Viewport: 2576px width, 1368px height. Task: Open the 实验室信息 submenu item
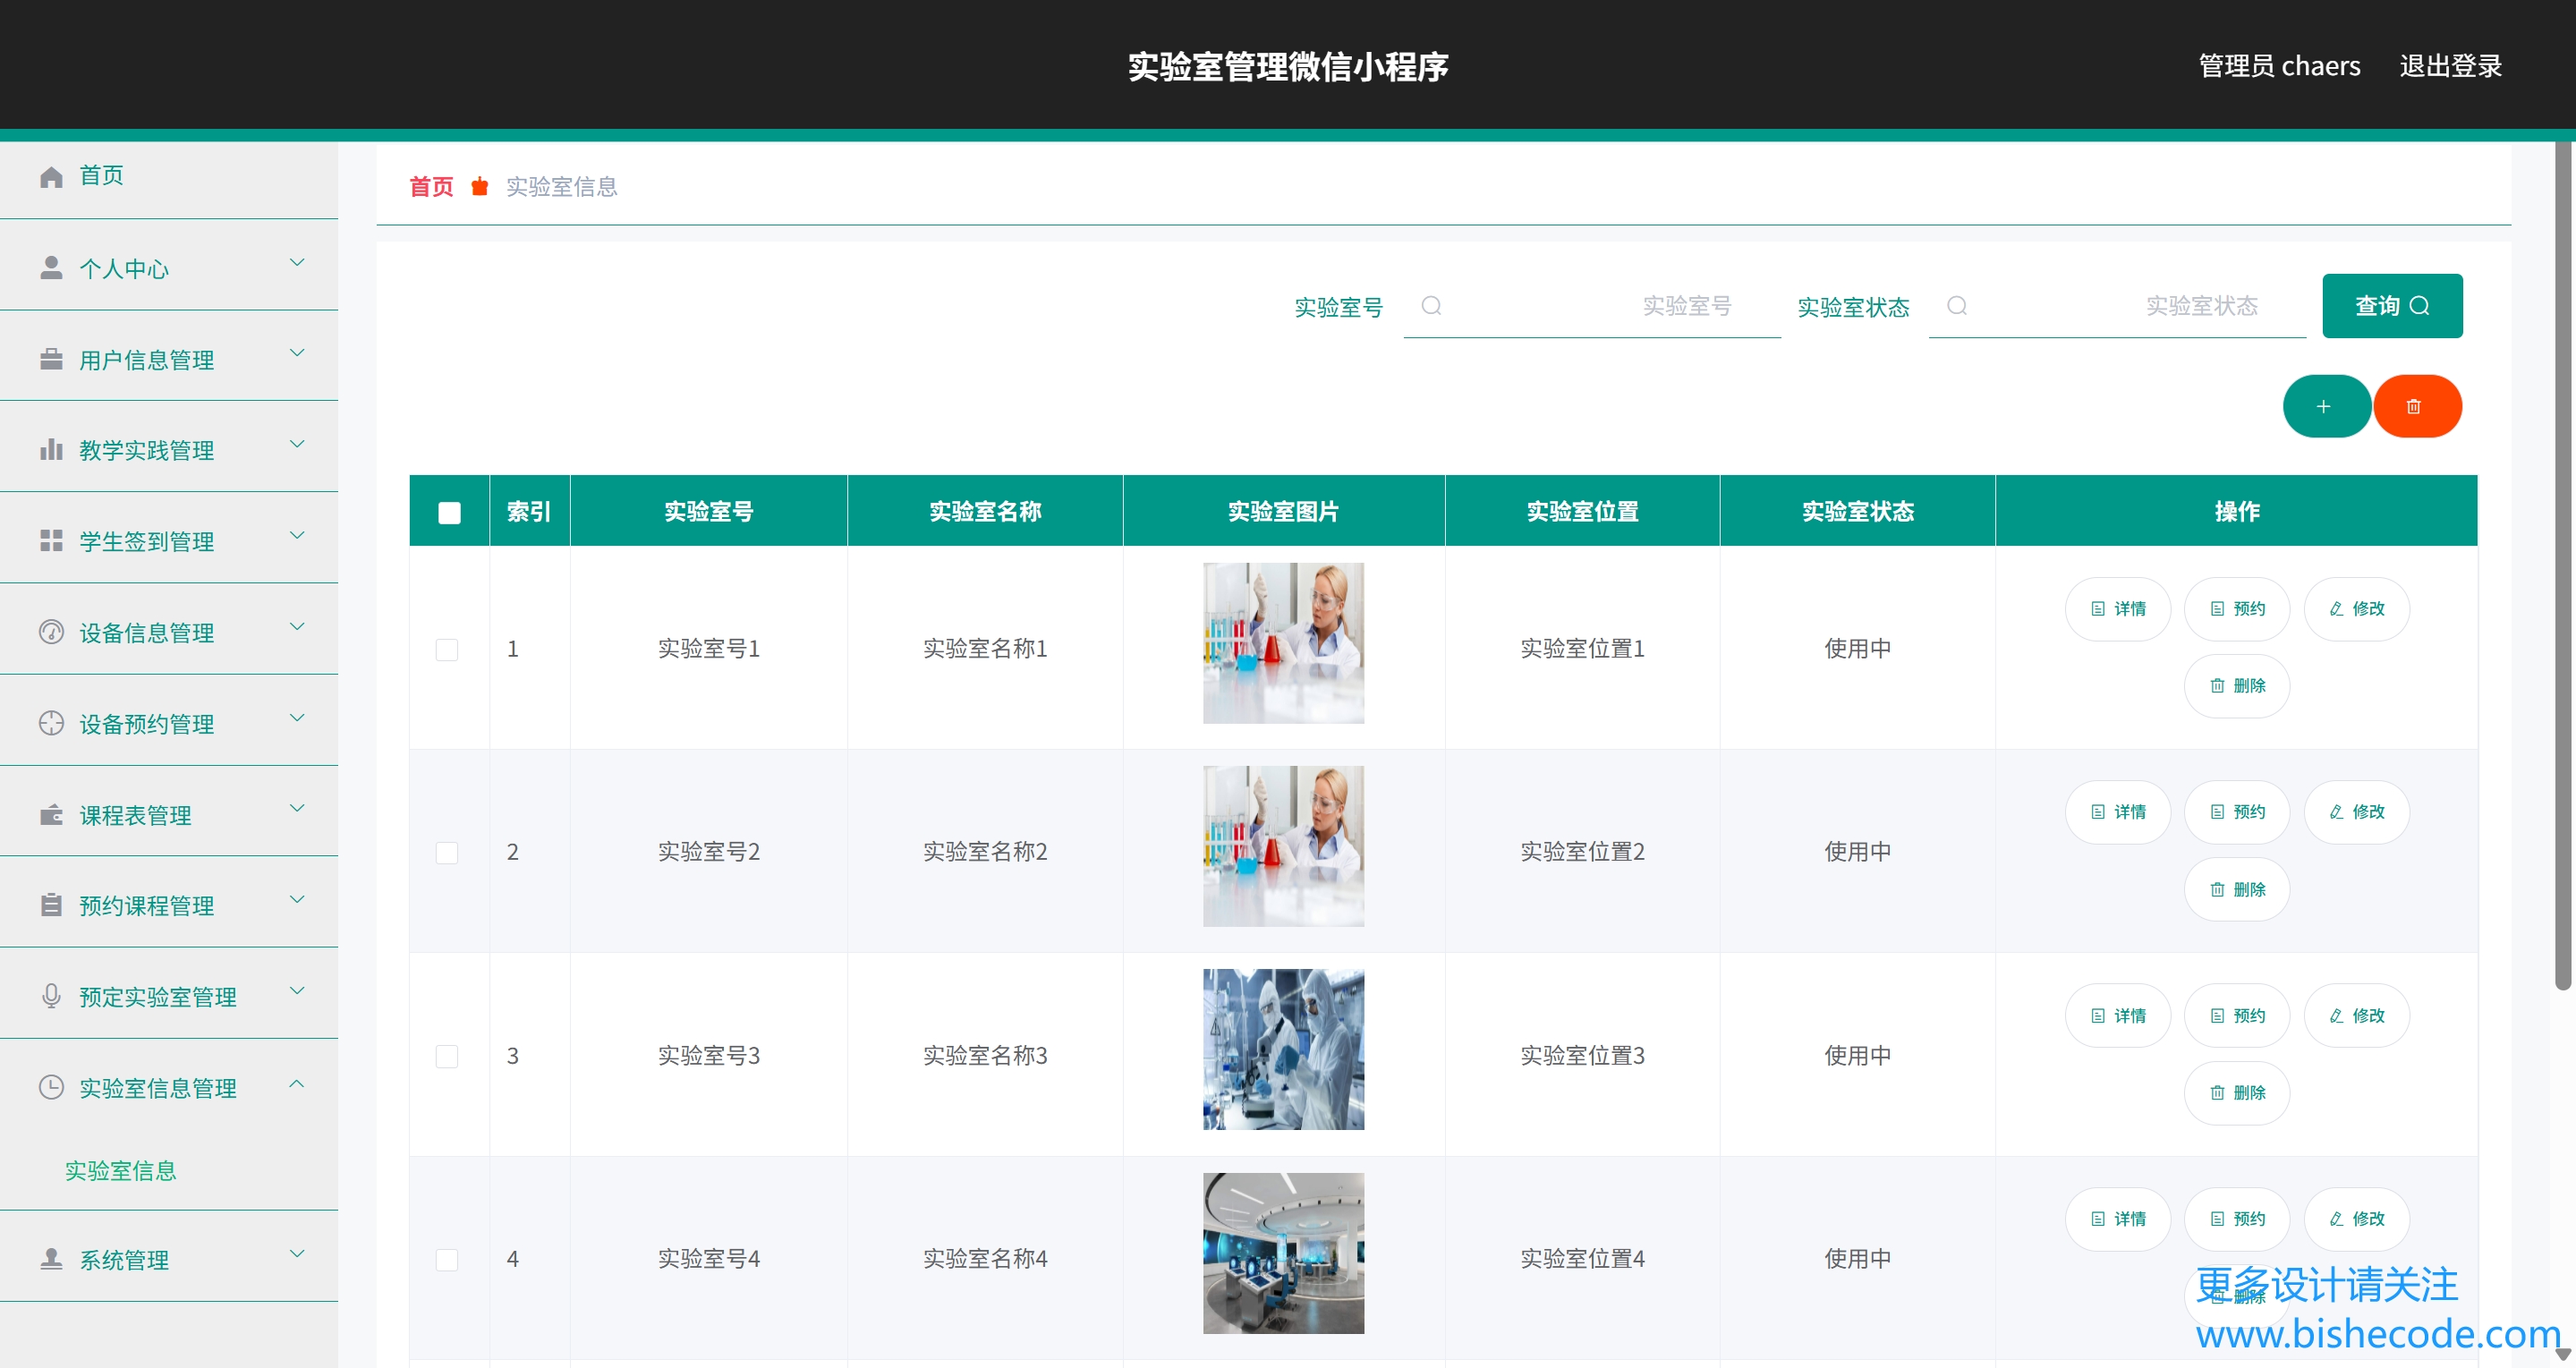(x=121, y=1170)
